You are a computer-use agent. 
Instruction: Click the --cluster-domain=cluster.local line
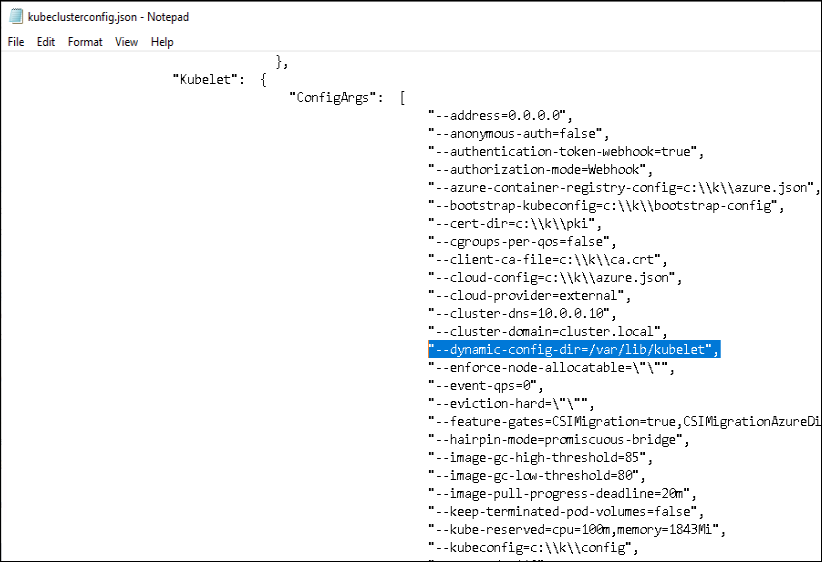547,332
